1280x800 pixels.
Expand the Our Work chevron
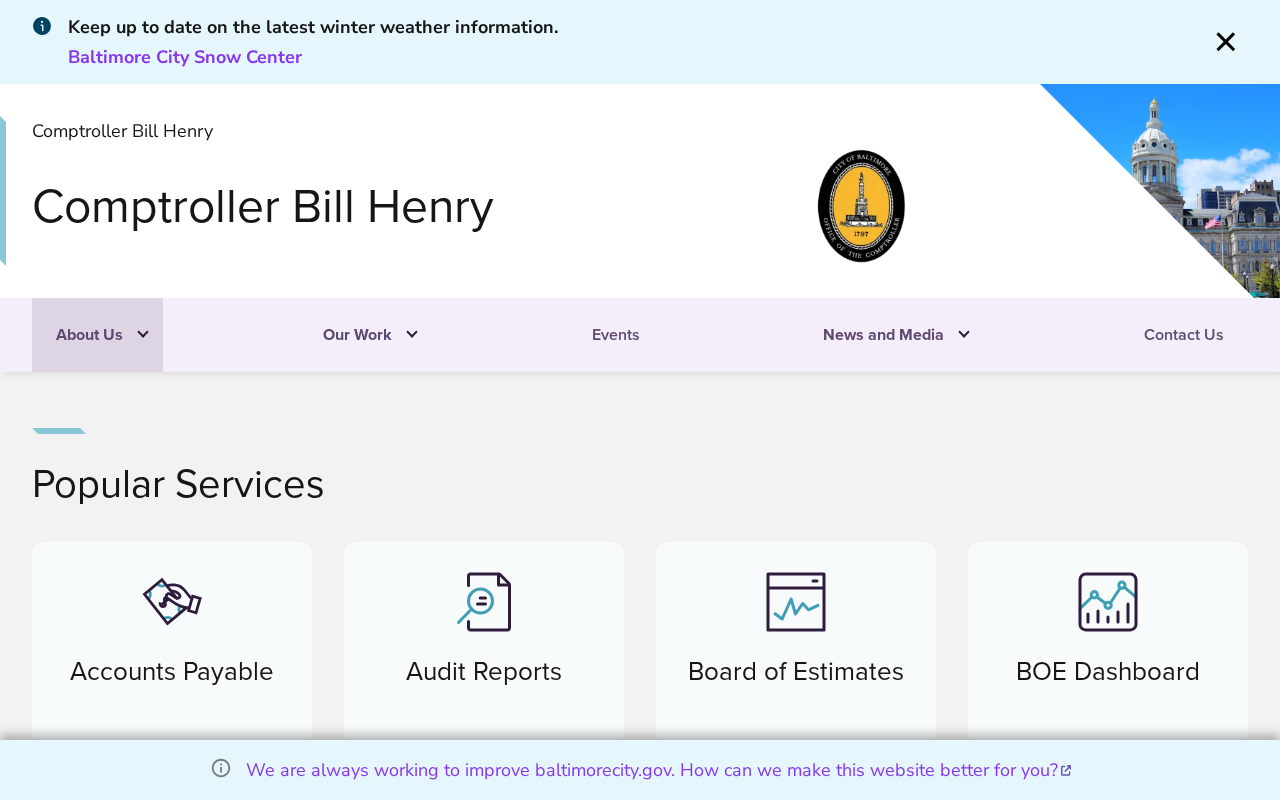pos(412,335)
